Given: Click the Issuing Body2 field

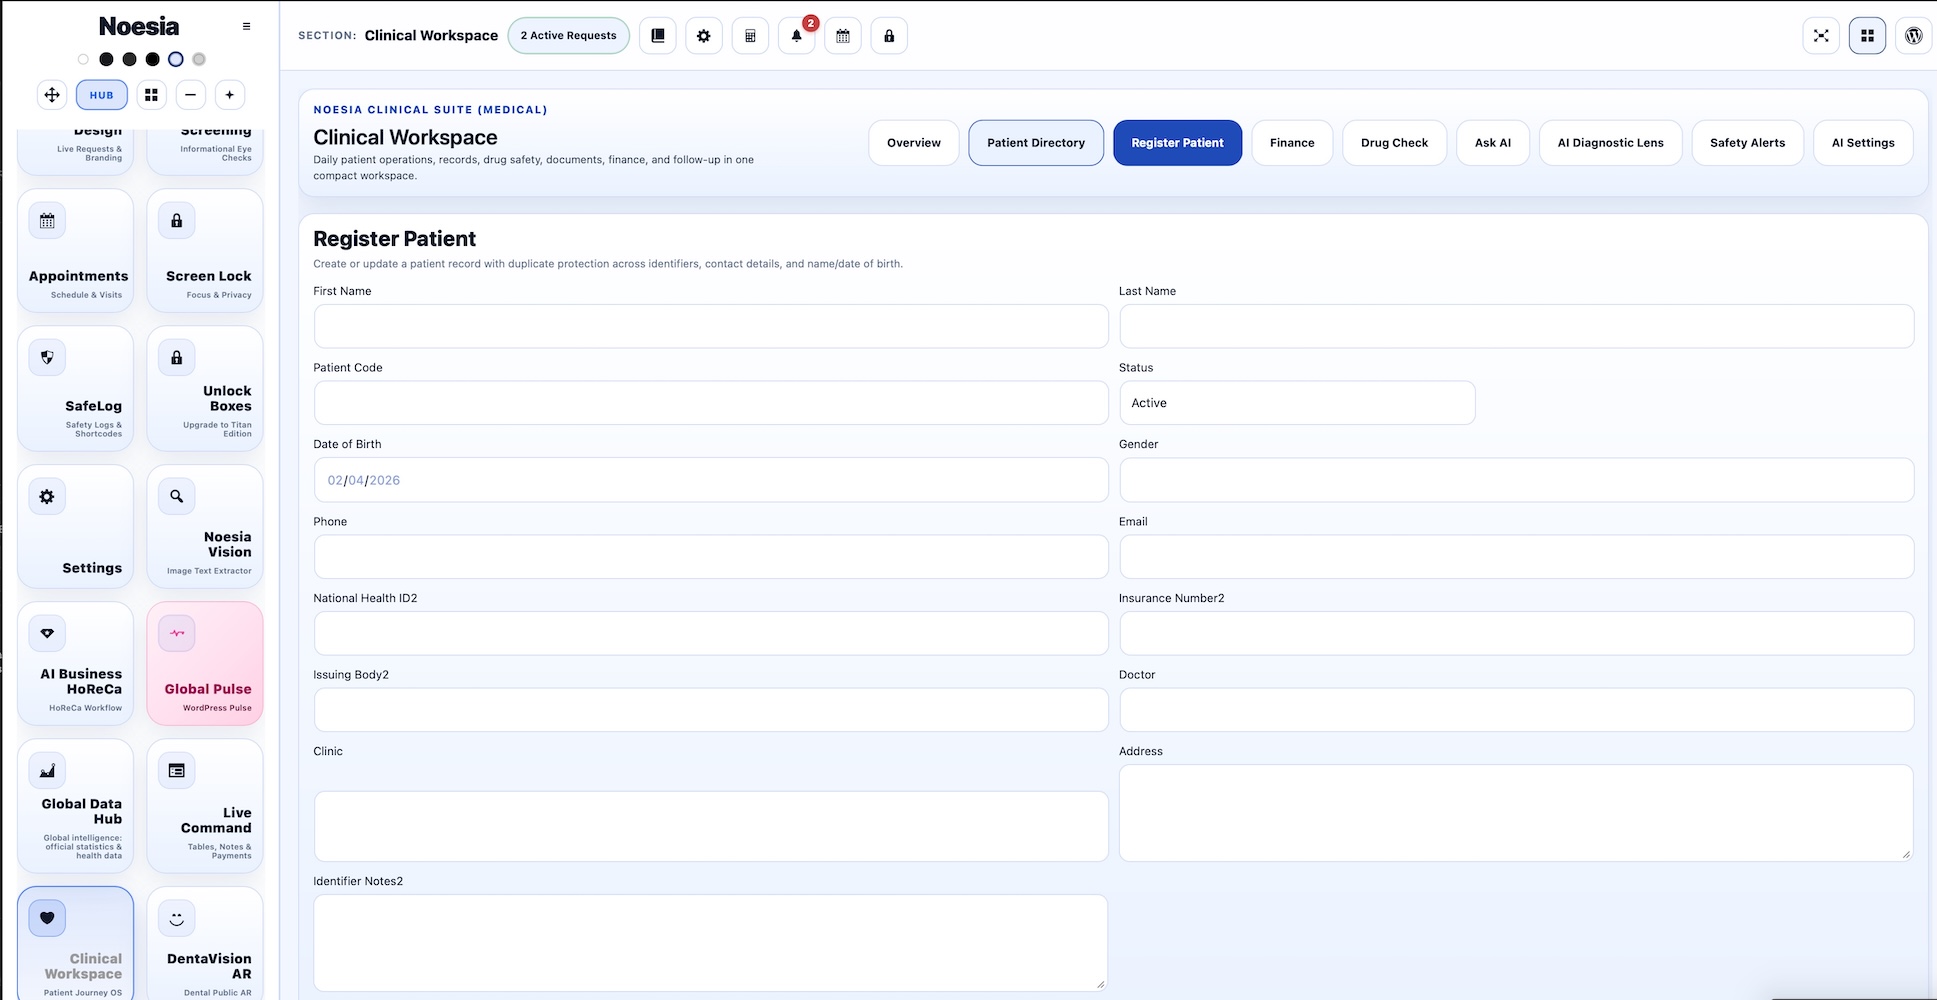Looking at the screenshot, I should pyautogui.click(x=711, y=710).
